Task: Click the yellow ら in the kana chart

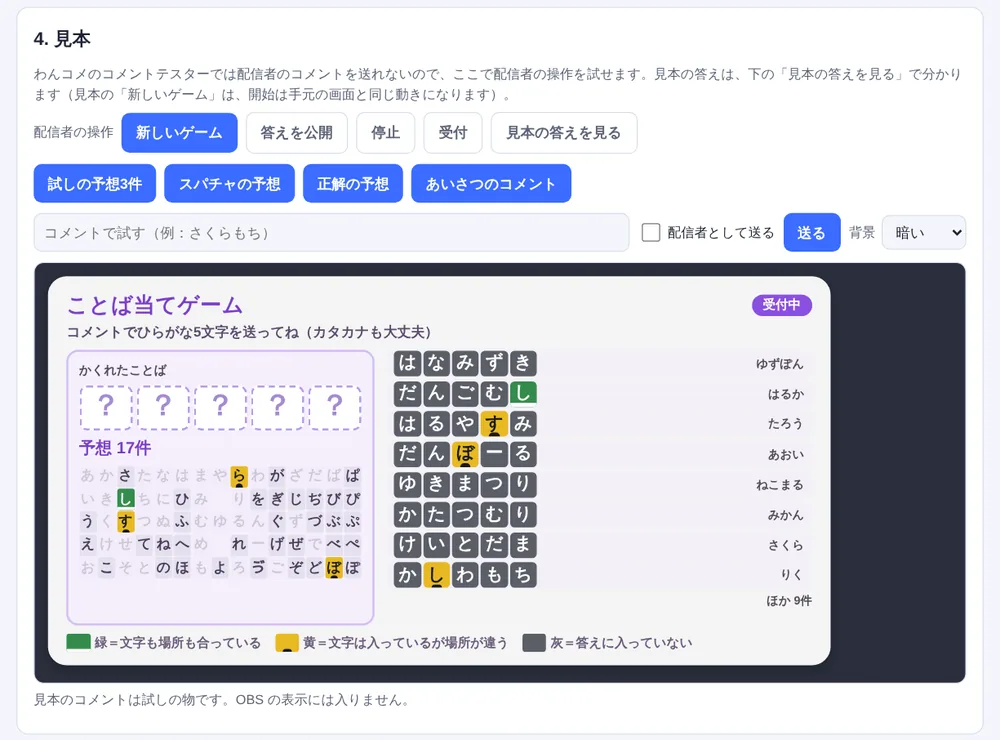Action: point(239,476)
